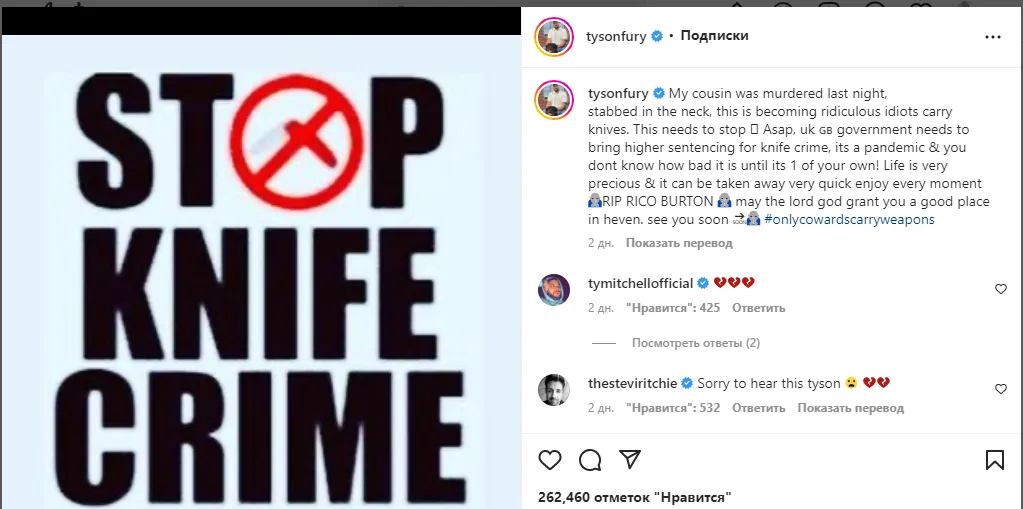Viewport: 1023px width, 509px height.
Task: Reply to thesteviritchie's comment
Action: pos(758,408)
